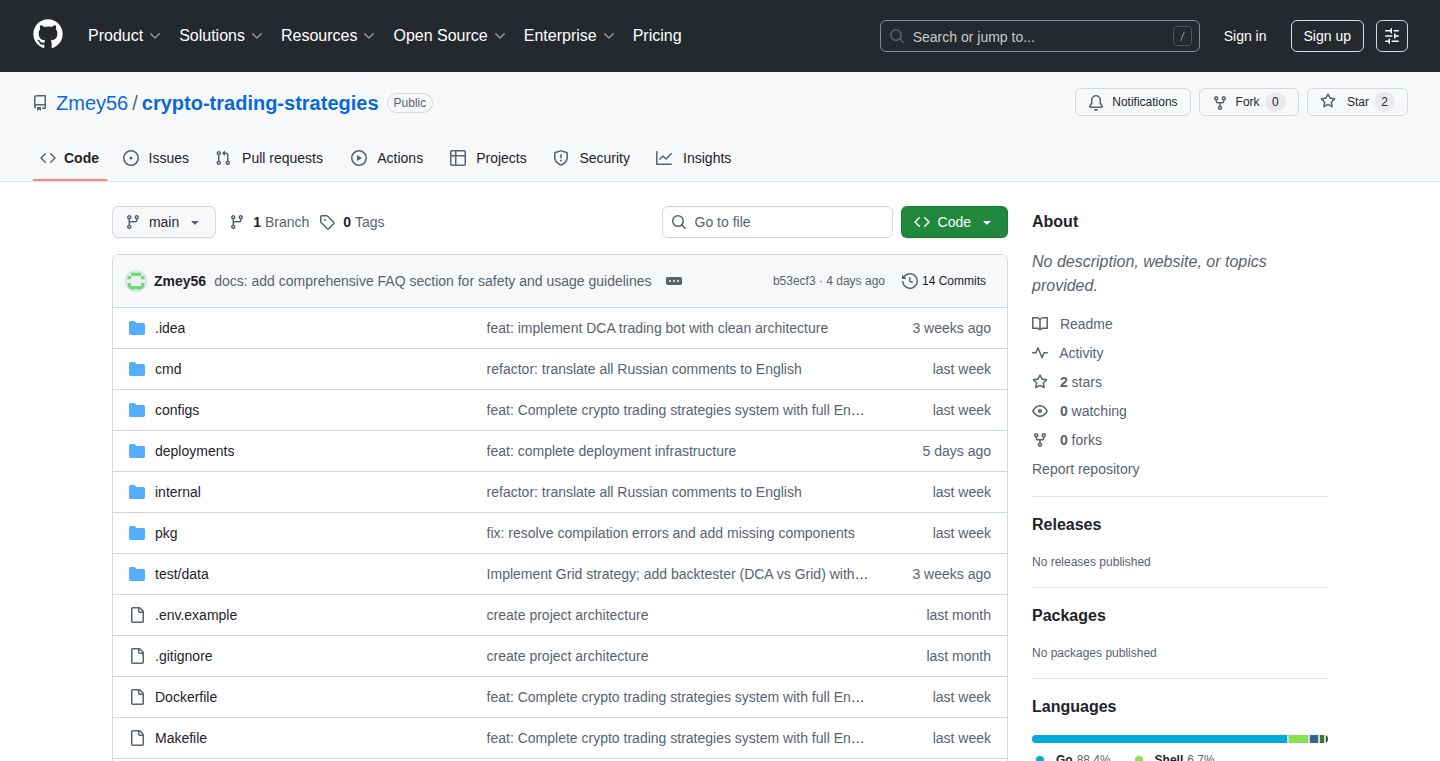
Task: View the 14 Commits history
Action: coord(944,281)
